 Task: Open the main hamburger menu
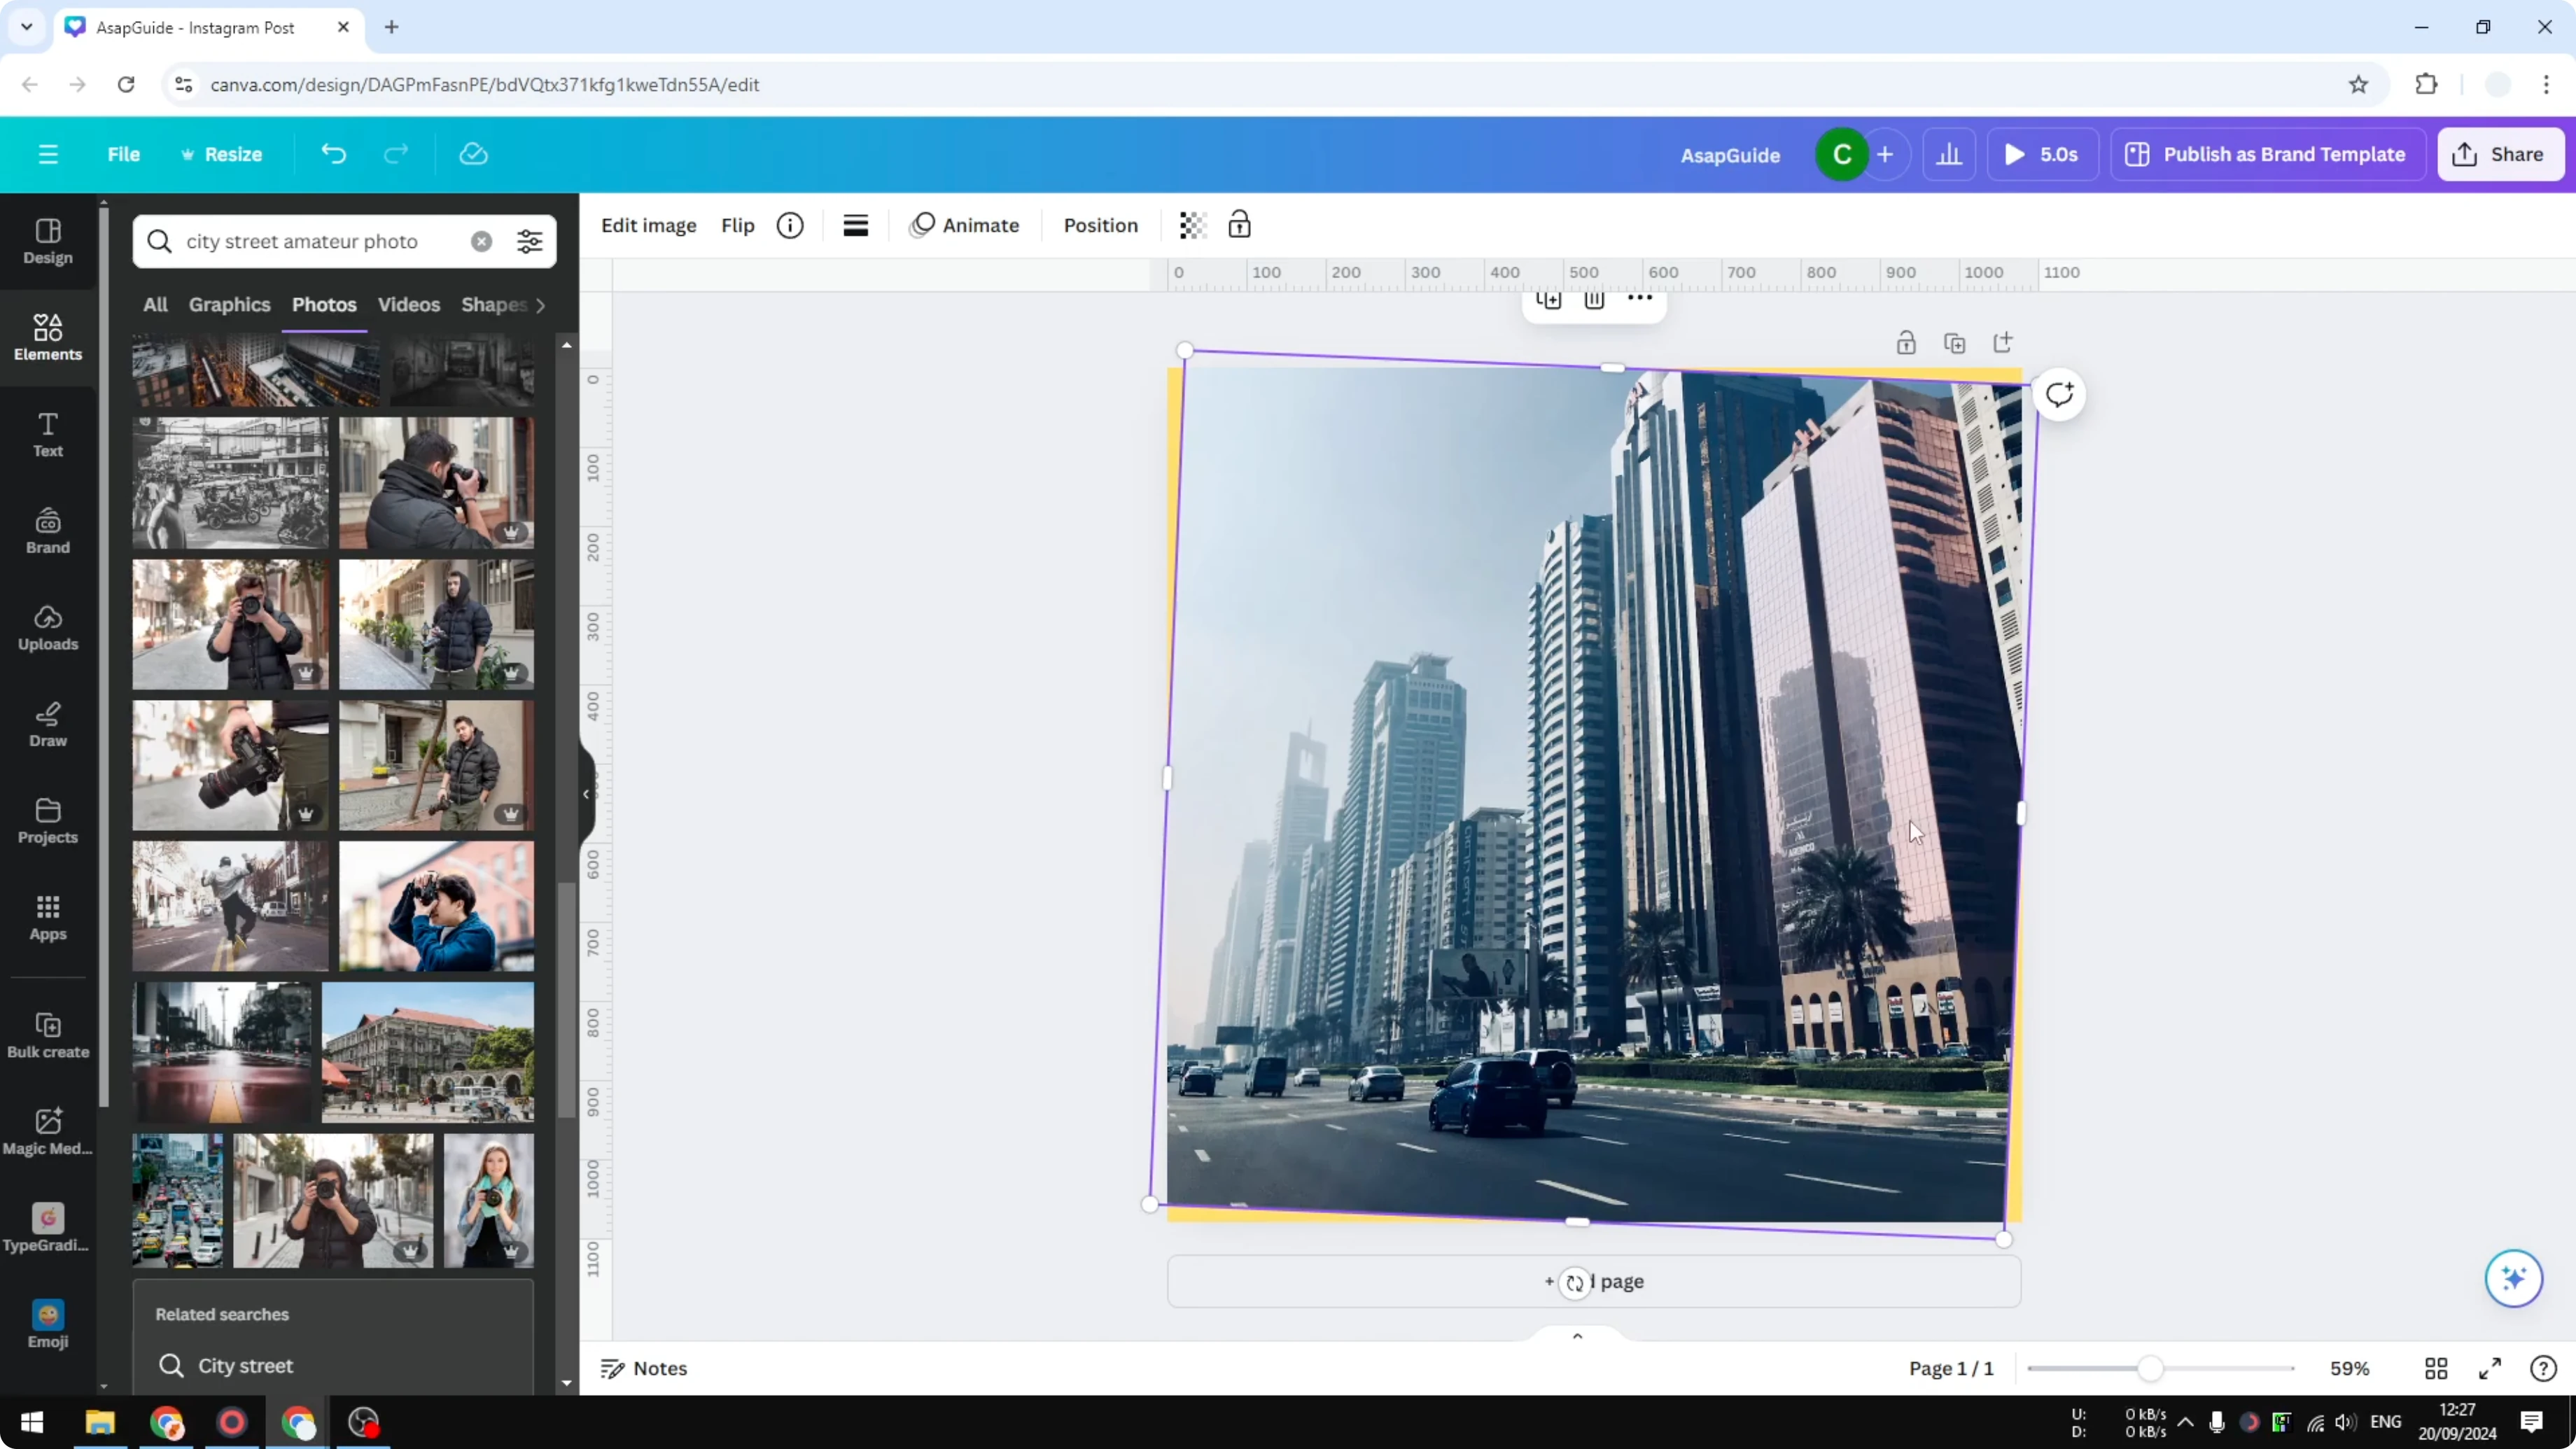click(x=48, y=154)
